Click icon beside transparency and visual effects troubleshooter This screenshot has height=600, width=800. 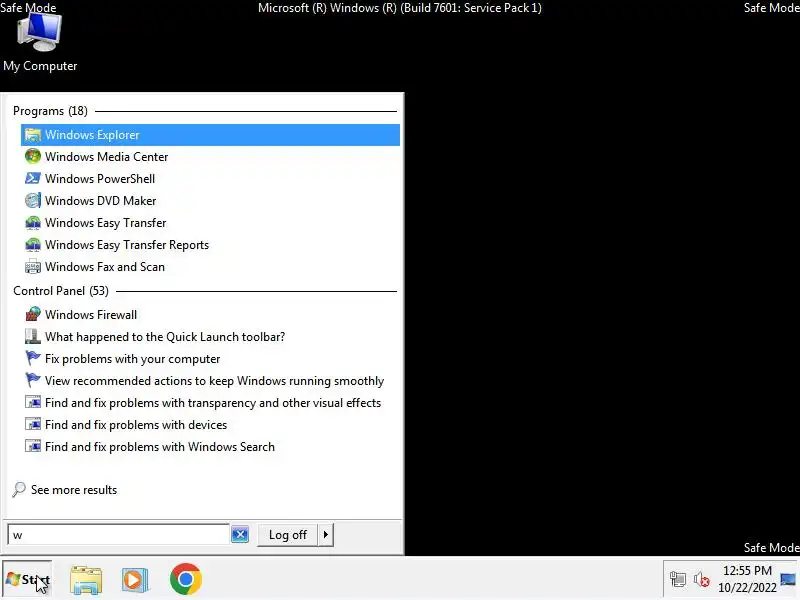tap(33, 402)
